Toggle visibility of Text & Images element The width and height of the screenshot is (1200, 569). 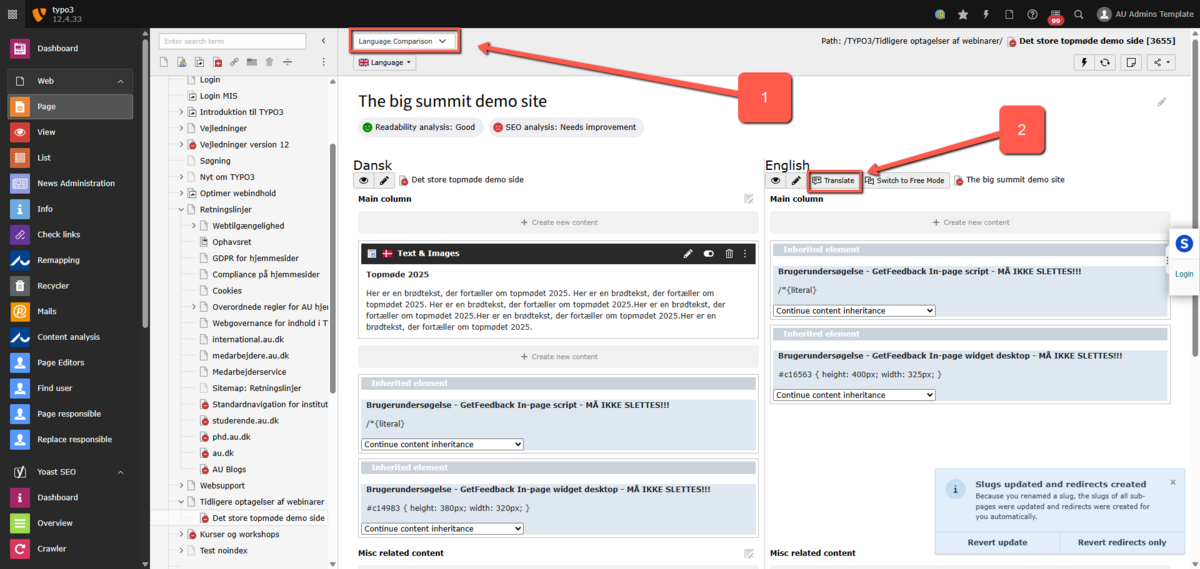pyautogui.click(x=708, y=254)
